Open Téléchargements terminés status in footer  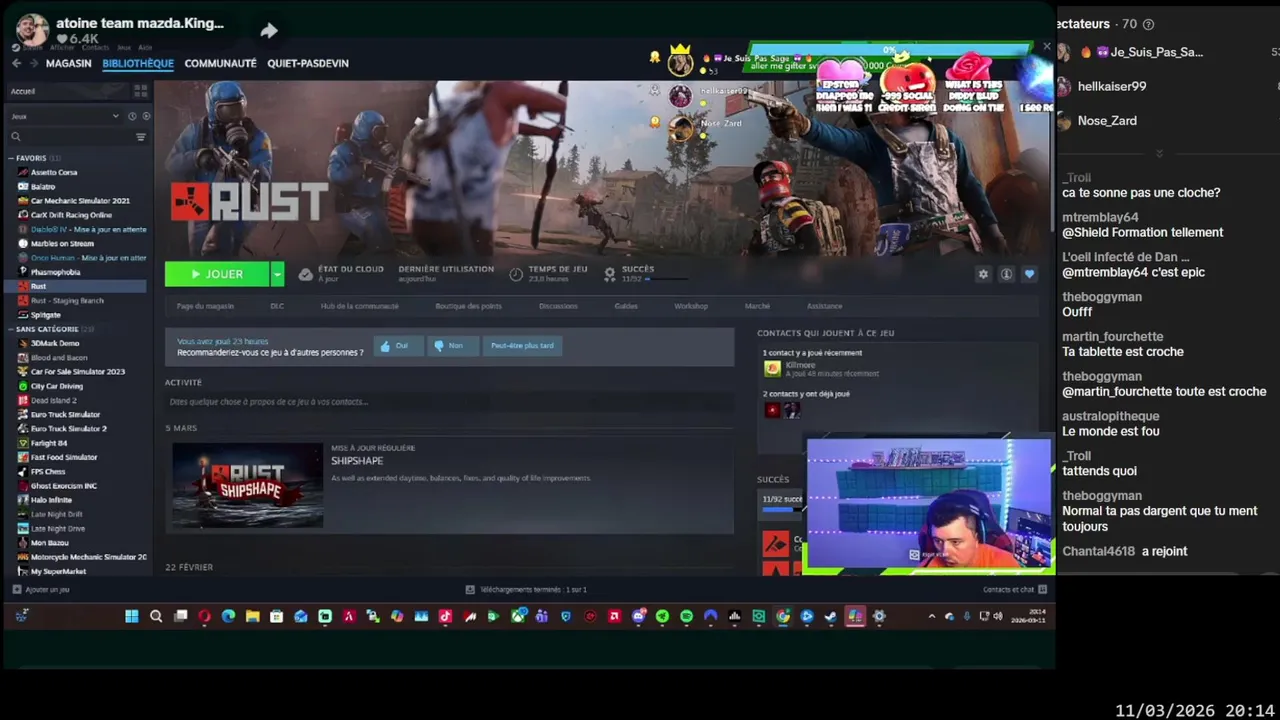(x=526, y=590)
